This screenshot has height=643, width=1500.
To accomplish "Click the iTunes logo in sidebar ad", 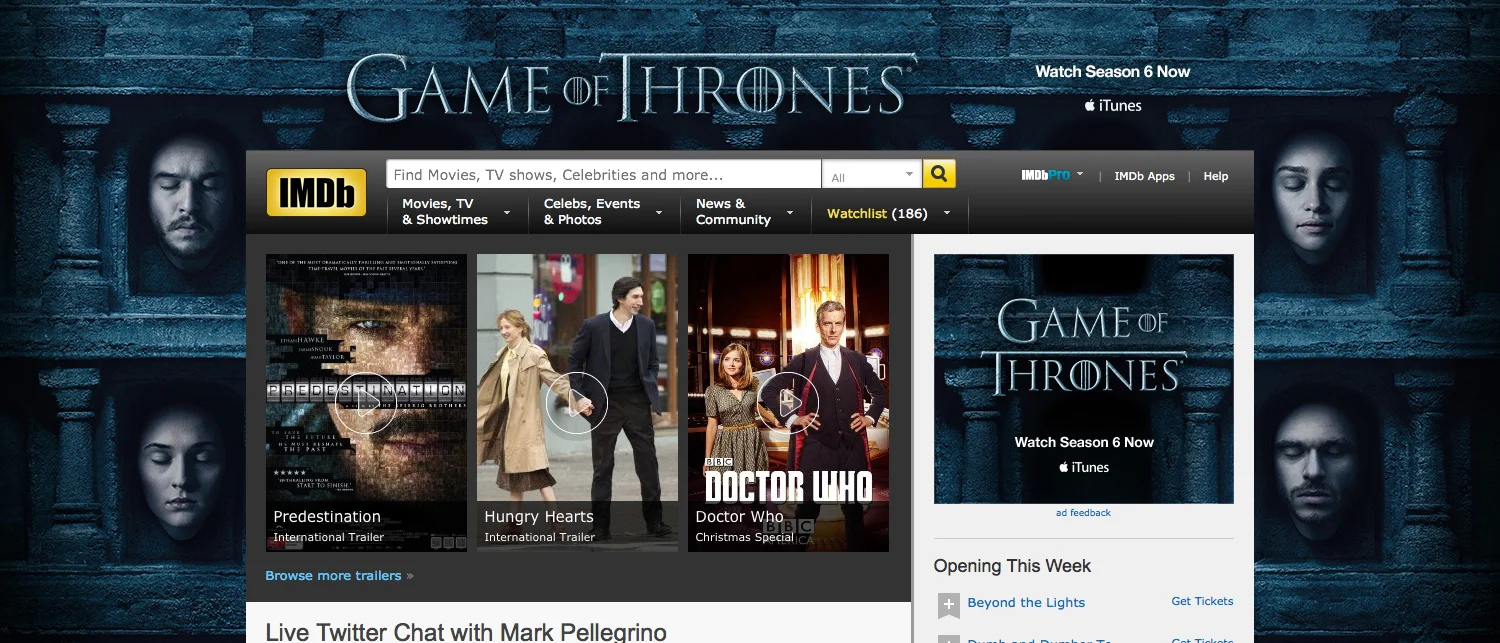I will pos(1084,467).
